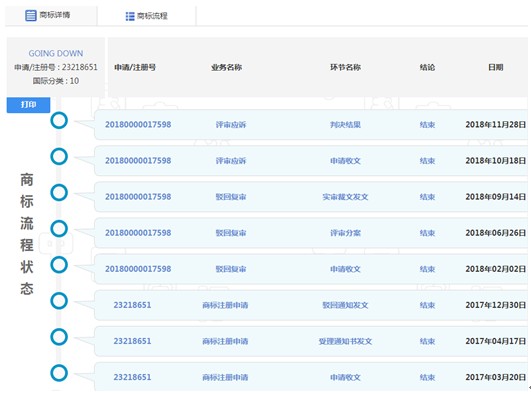Screen dimensions: 531x394
Task: Click the date 2018年10月18日
Action: point(495,161)
